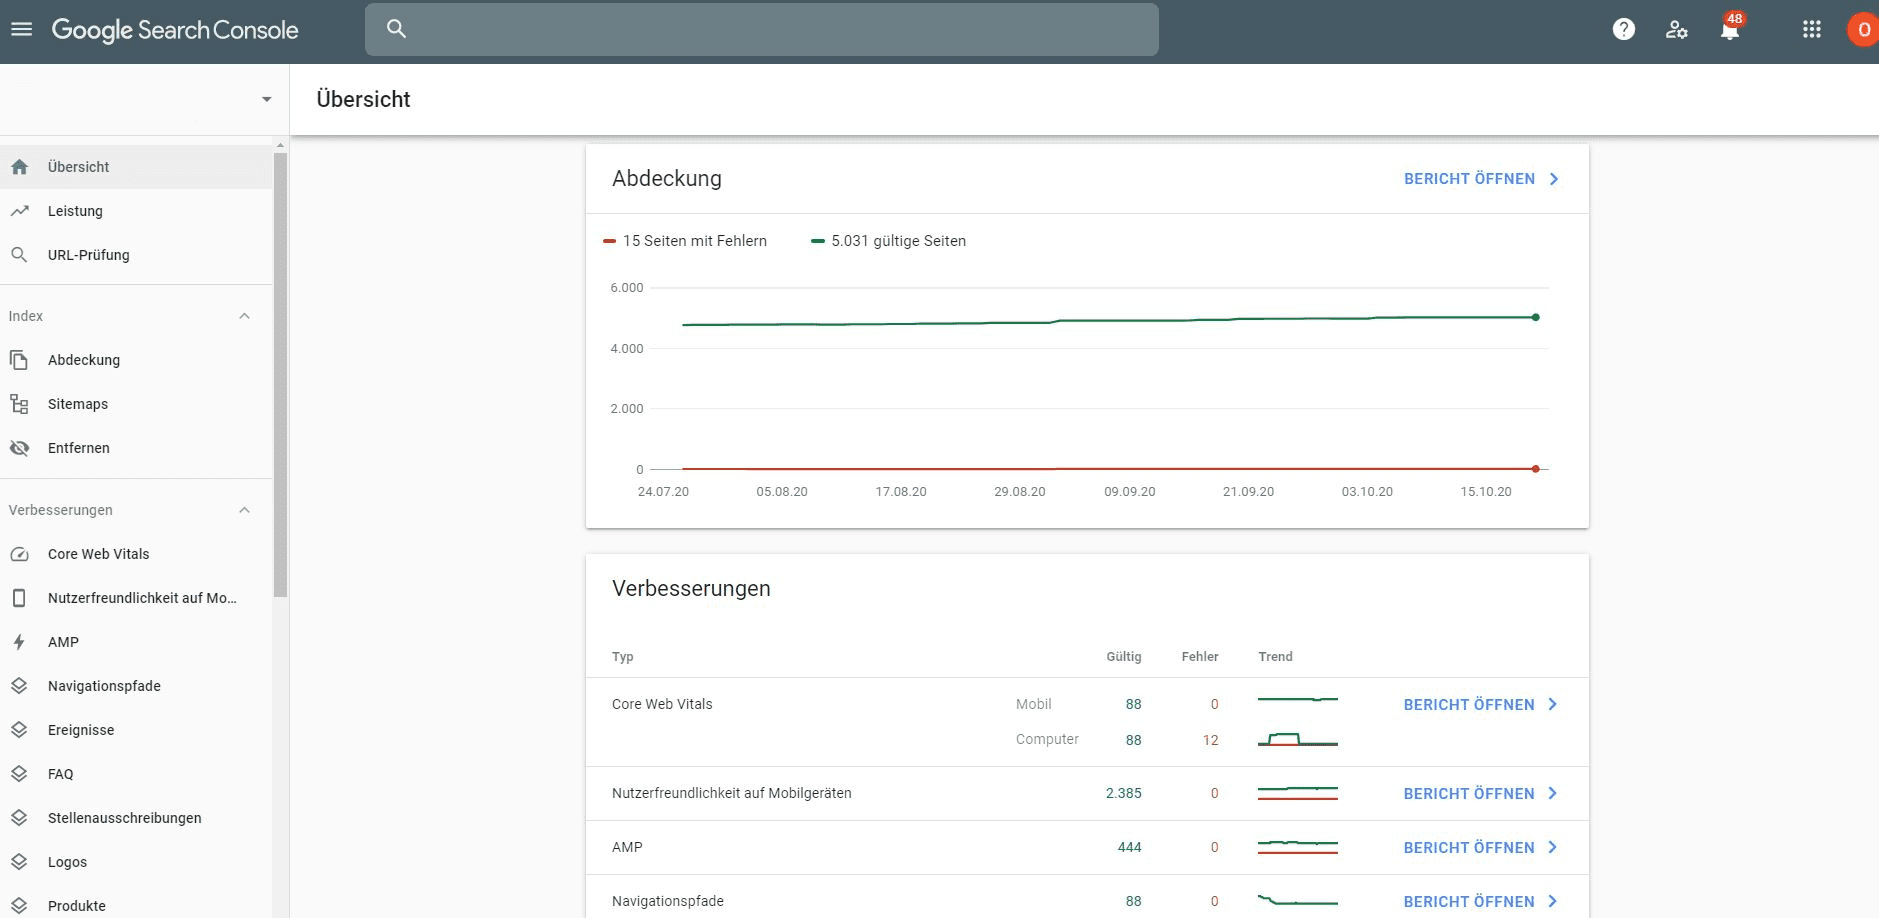
Task: Click the search magnifier icon
Action: (396, 29)
